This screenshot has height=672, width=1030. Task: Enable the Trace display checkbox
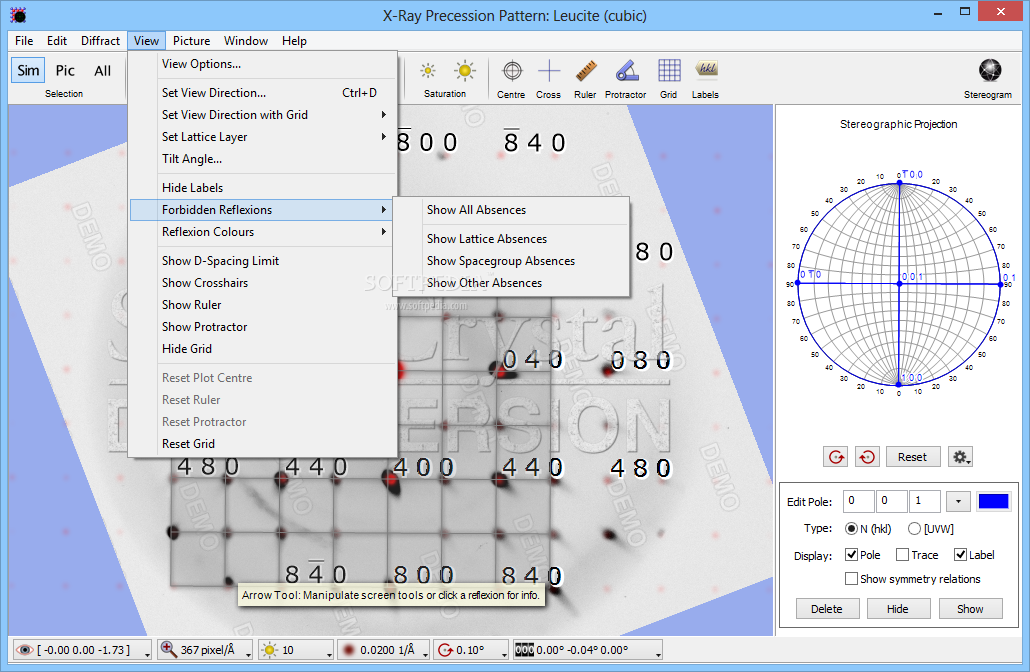coord(903,554)
